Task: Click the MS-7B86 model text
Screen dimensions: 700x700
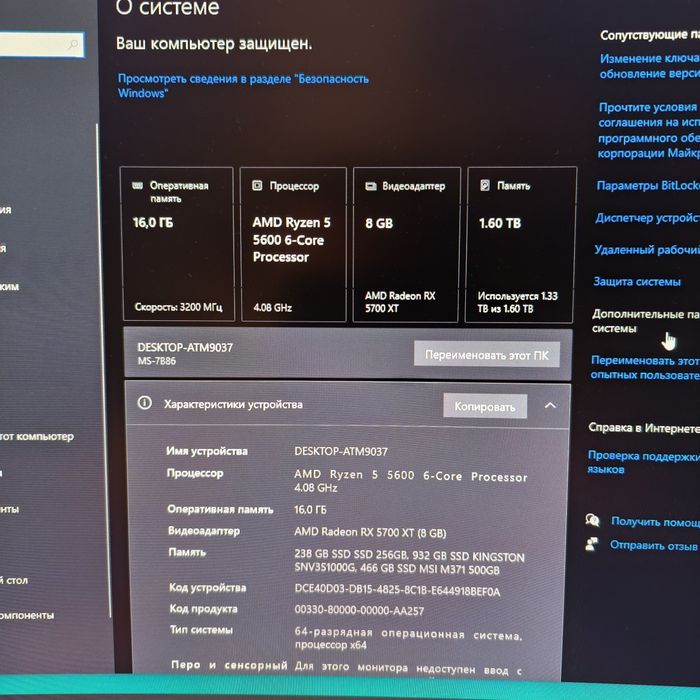Action: (157, 361)
